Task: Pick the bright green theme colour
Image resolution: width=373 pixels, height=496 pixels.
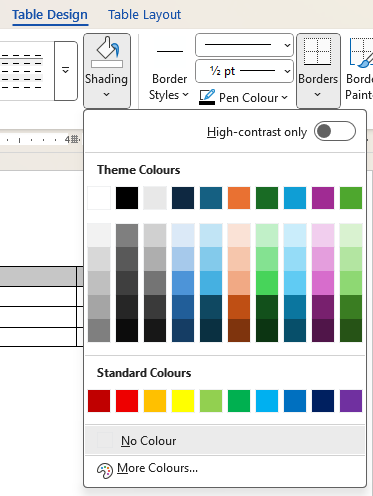Action: (x=351, y=198)
